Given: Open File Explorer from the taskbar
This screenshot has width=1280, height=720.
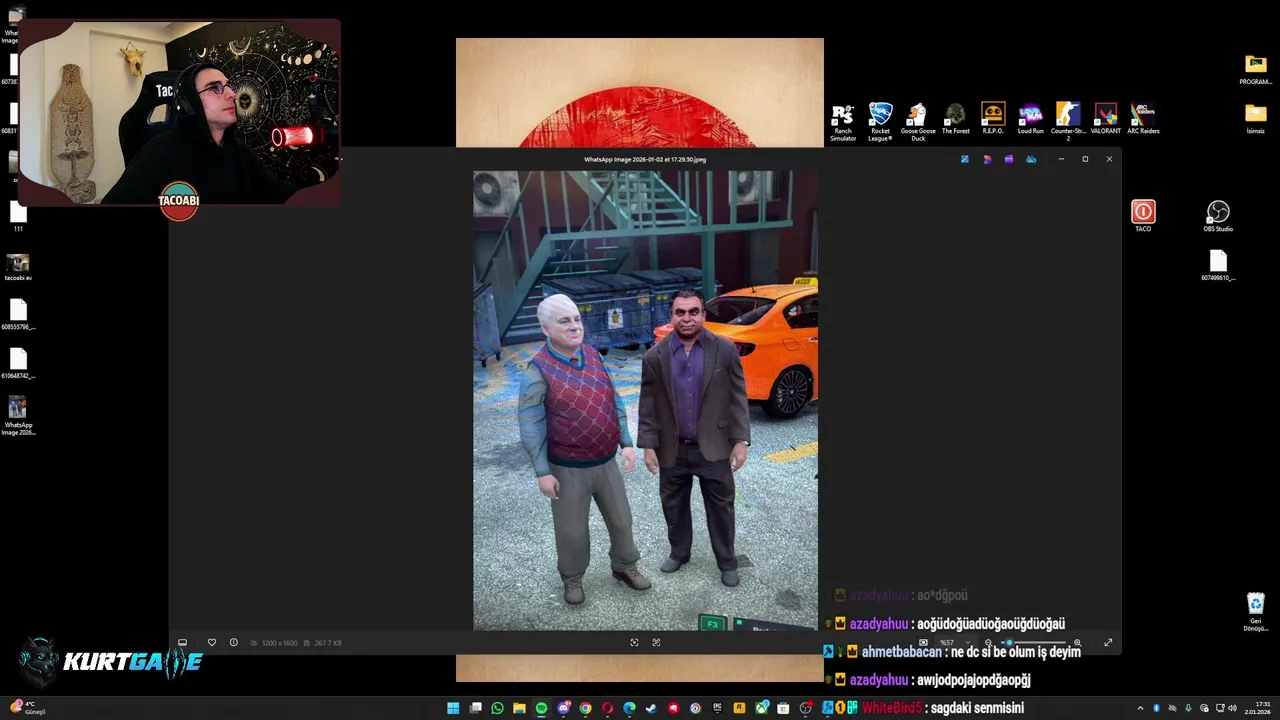Looking at the screenshot, I should (x=519, y=708).
